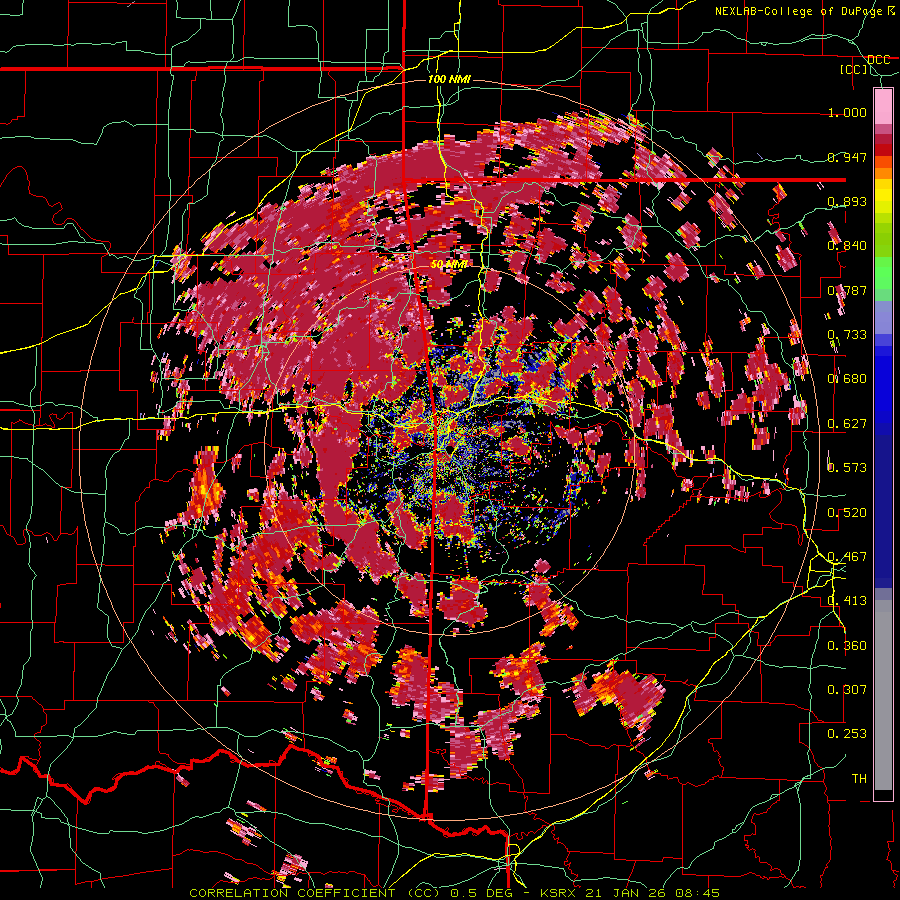Image resolution: width=900 pixels, height=900 pixels.
Task: Click the [CC] unit label
Action: [854, 69]
